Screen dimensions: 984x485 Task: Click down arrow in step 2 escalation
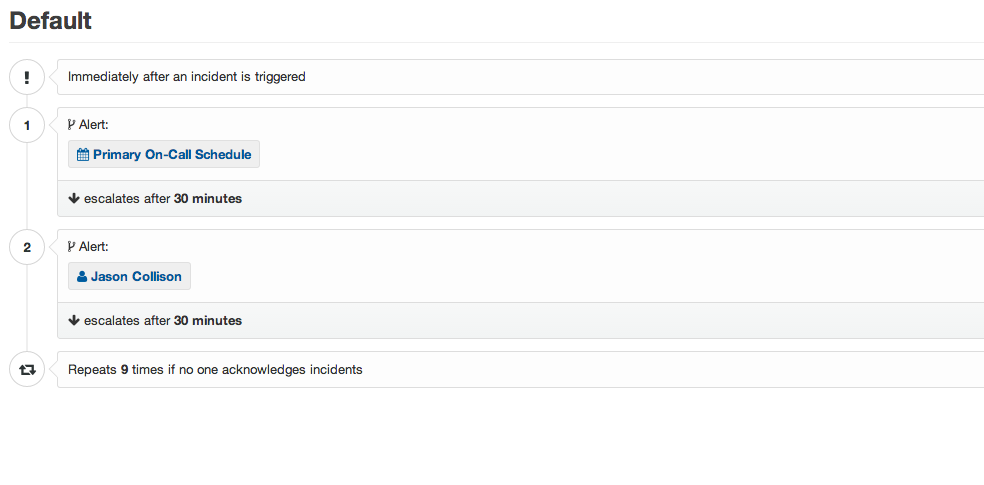coord(74,320)
